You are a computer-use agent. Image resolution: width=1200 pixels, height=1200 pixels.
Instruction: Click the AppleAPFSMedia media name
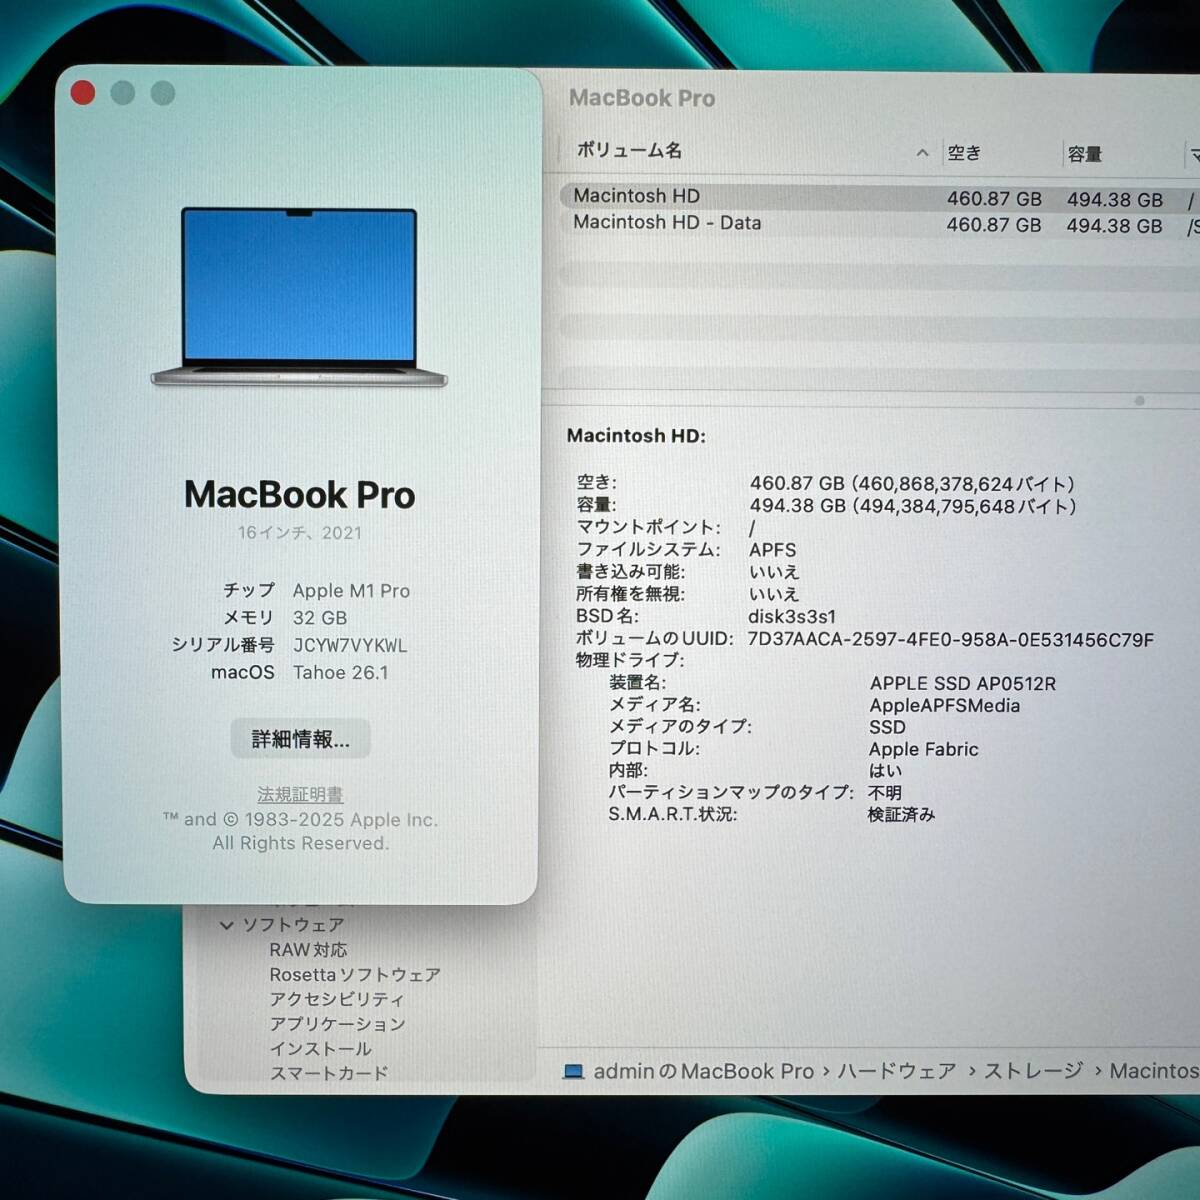[944, 705]
